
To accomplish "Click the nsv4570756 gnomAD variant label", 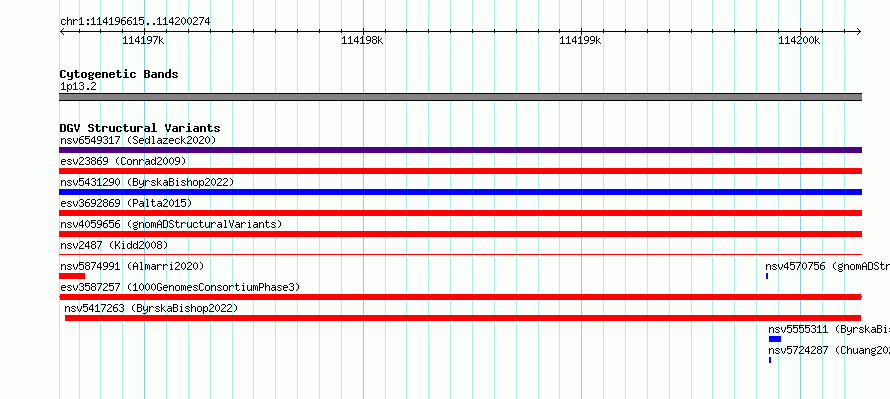I will click(828, 266).
